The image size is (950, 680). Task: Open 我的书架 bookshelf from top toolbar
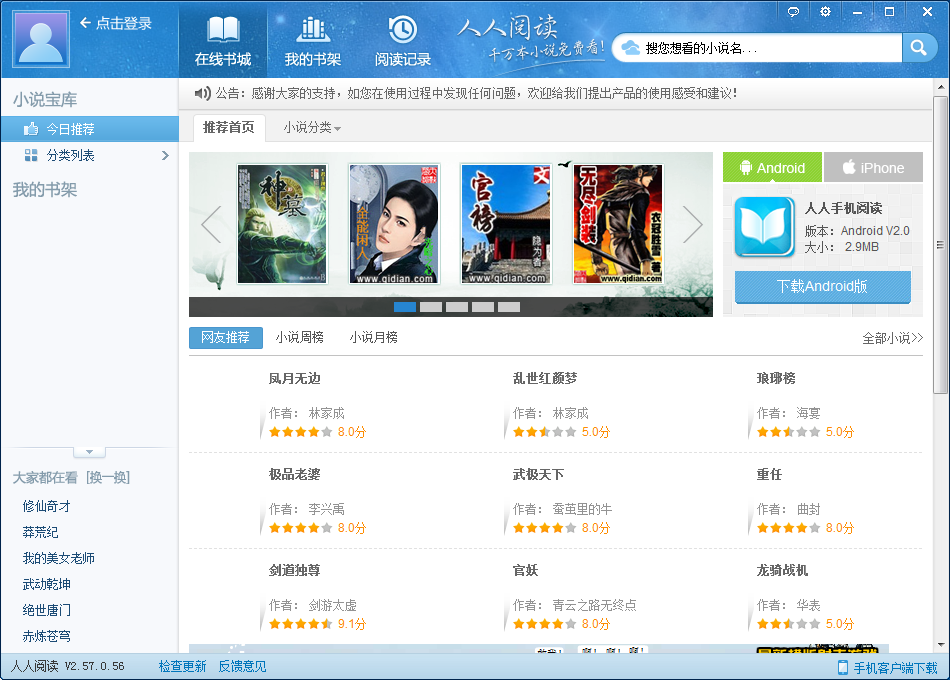click(313, 41)
